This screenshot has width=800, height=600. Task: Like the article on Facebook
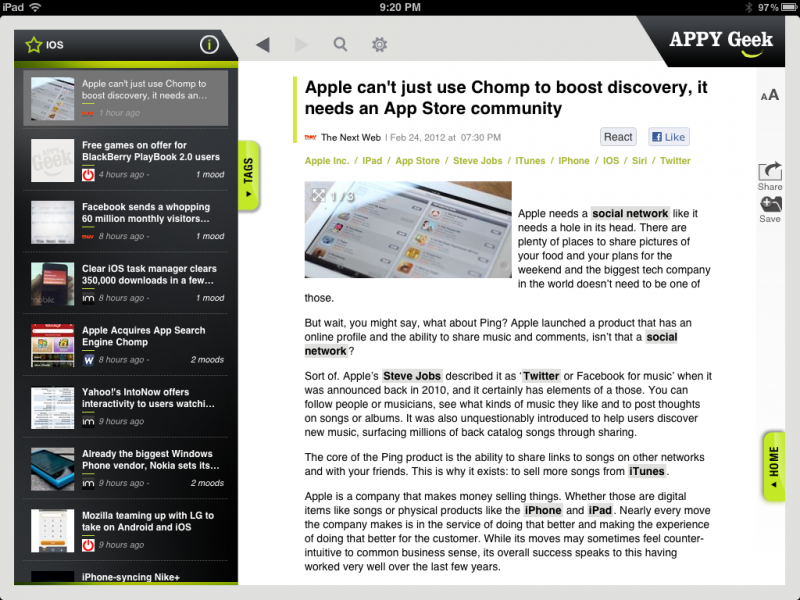click(x=669, y=137)
